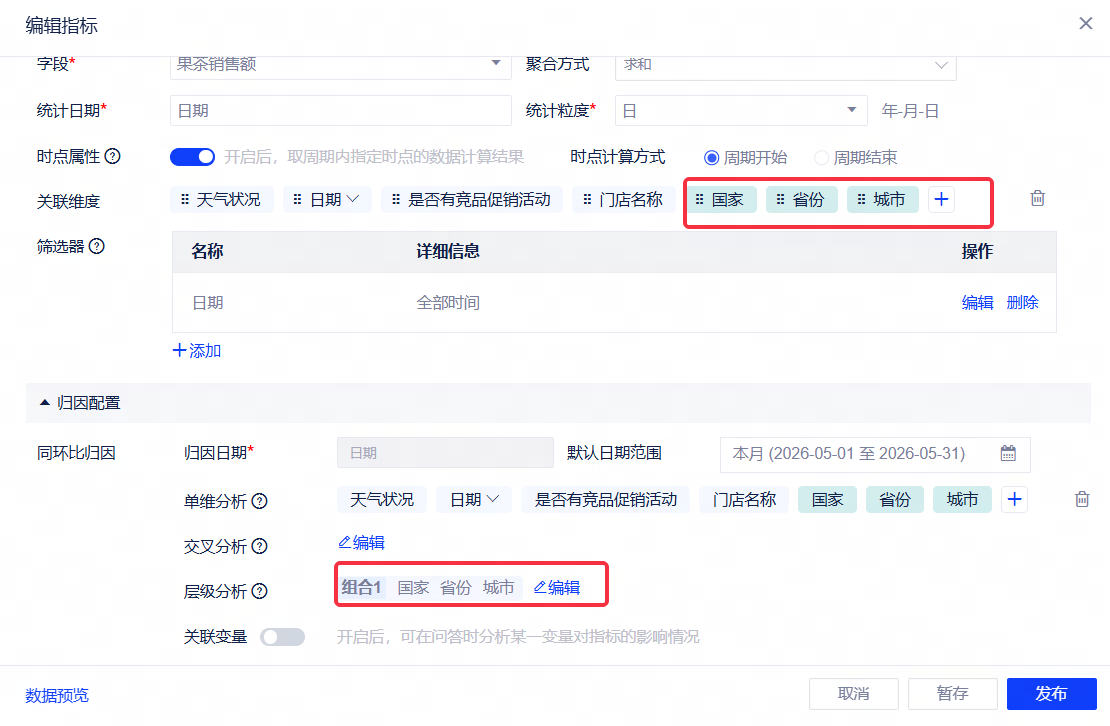Viewport: 1110px width, 726px height.
Task: Click the drag handle on the 国家 dimension
Action: click(x=699, y=200)
